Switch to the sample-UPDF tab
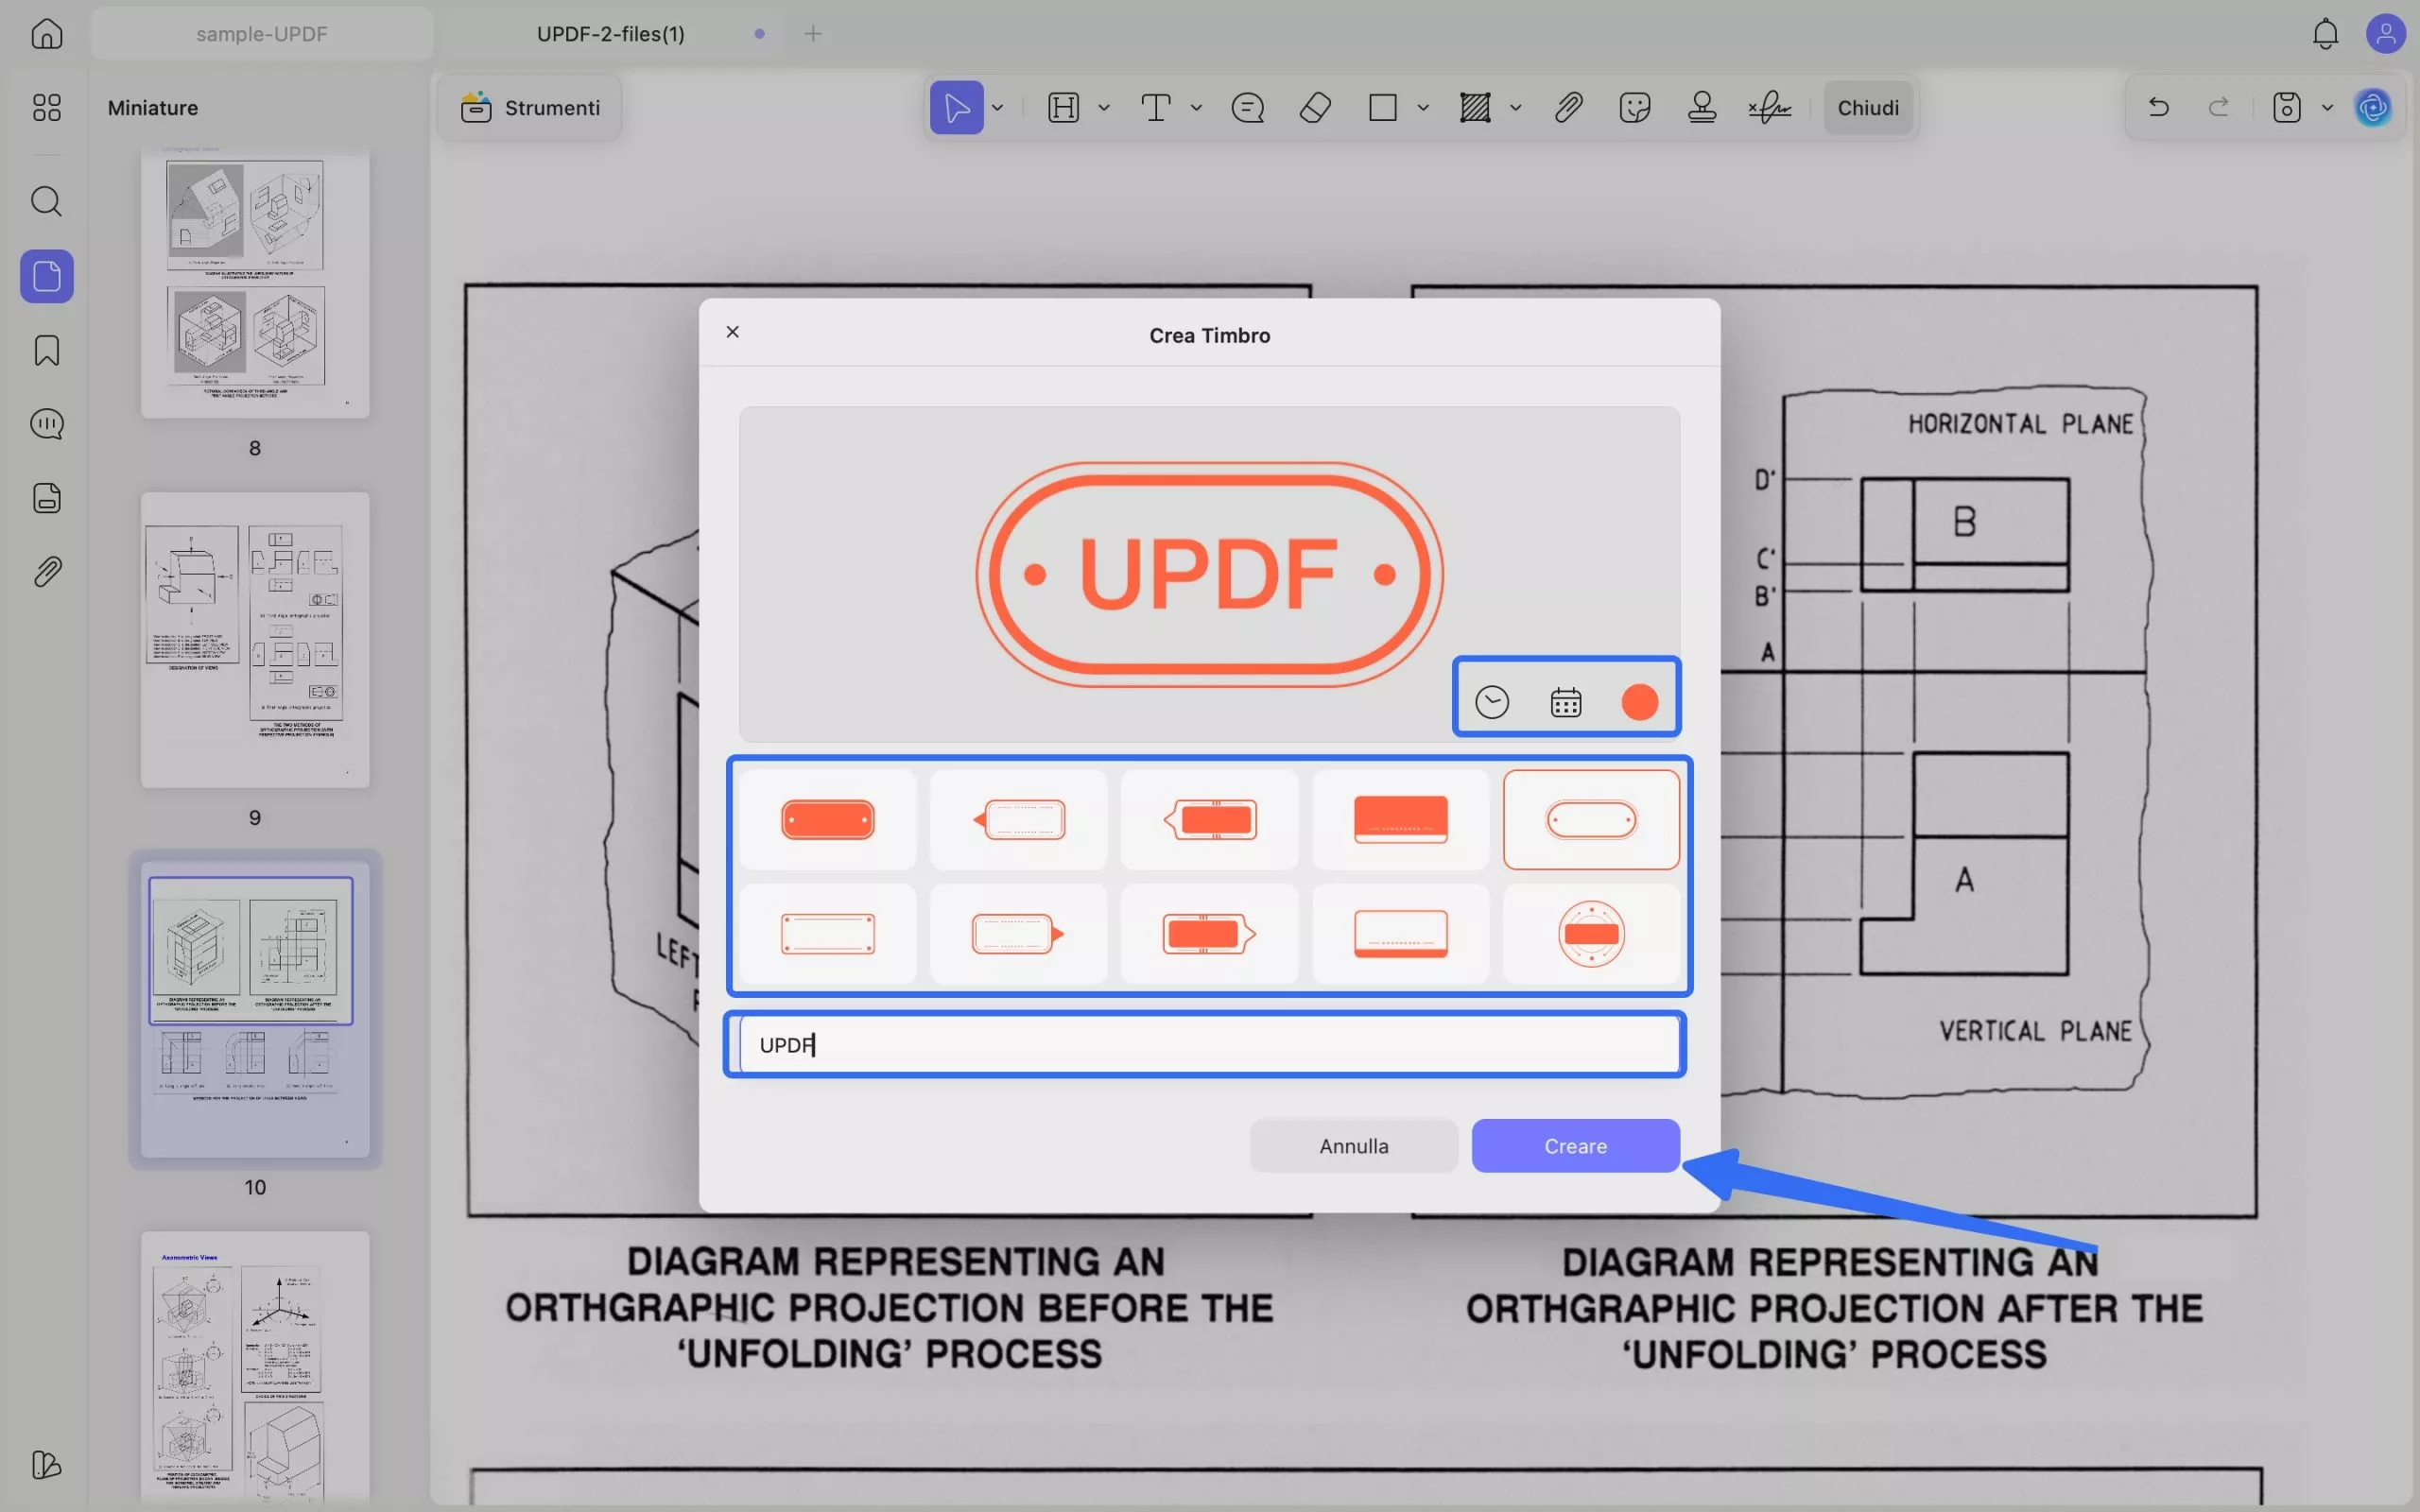Screen dimensions: 2420x1512 coord(261,34)
